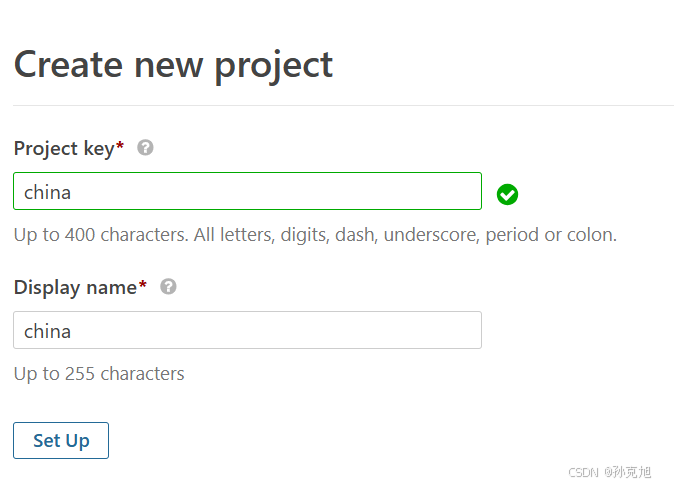Click the red asterisk after Project key

pyautogui.click(x=120, y=145)
